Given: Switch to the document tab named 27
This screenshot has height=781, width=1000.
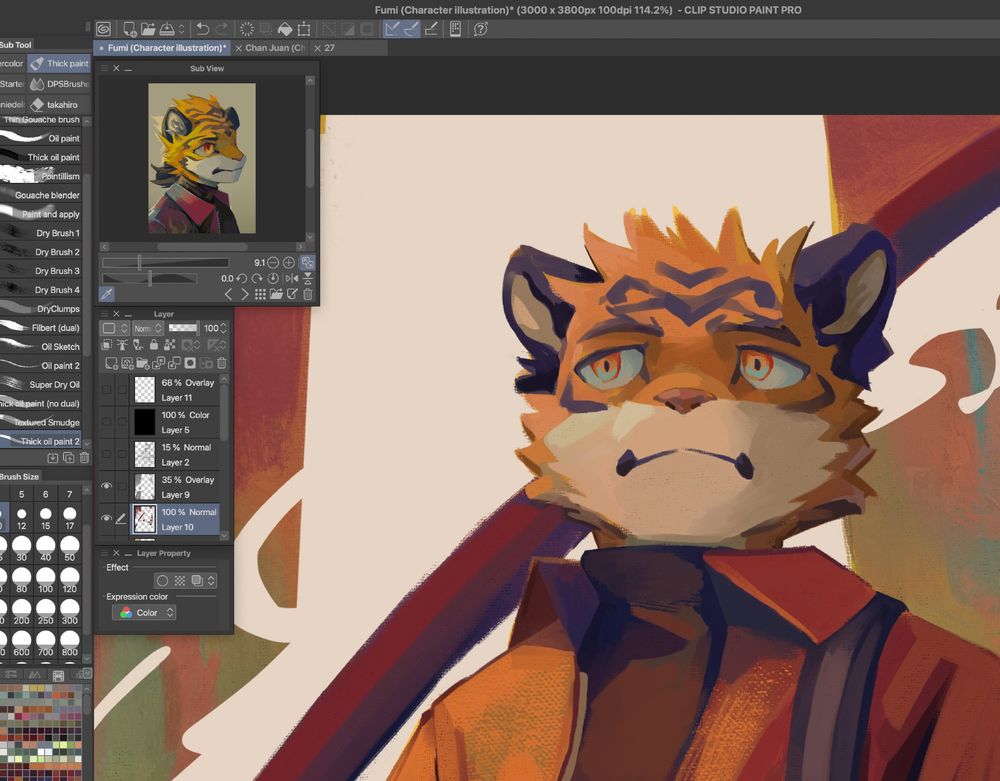Looking at the screenshot, I should (329, 48).
